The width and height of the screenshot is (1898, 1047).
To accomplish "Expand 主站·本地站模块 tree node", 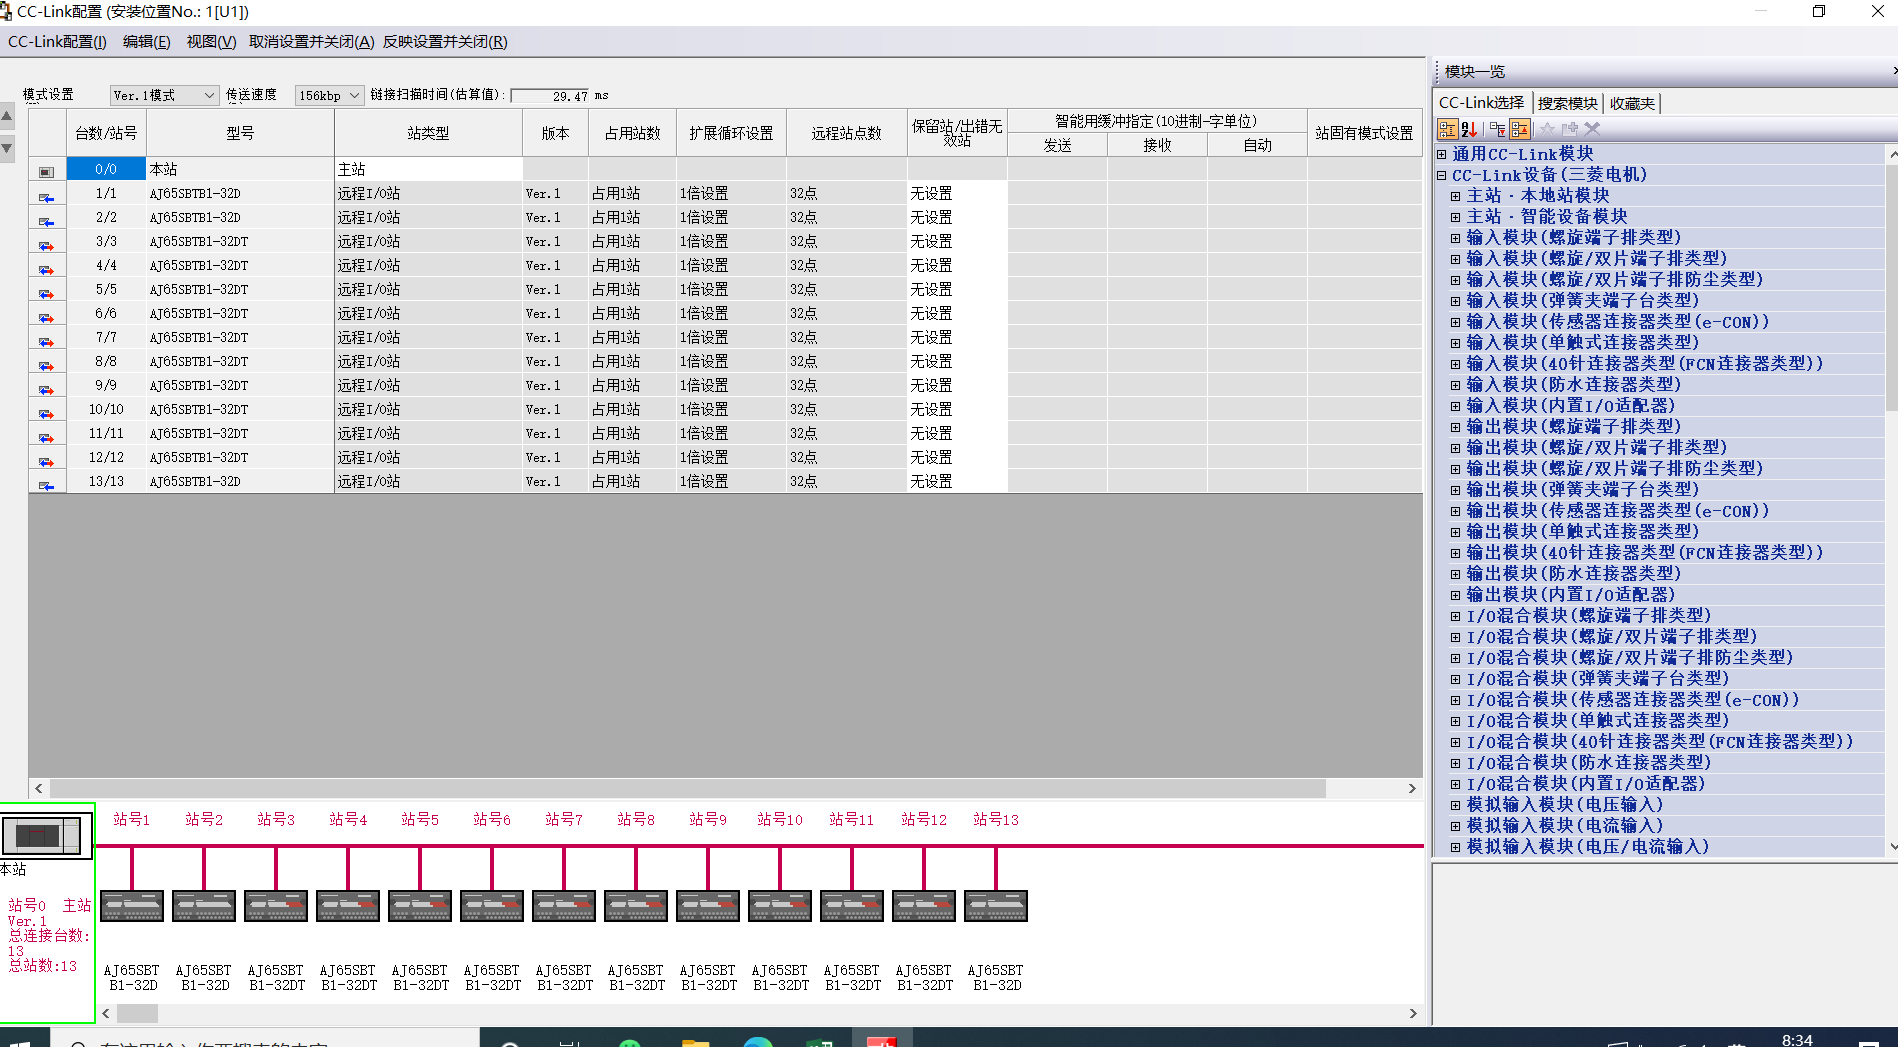I will (1456, 196).
